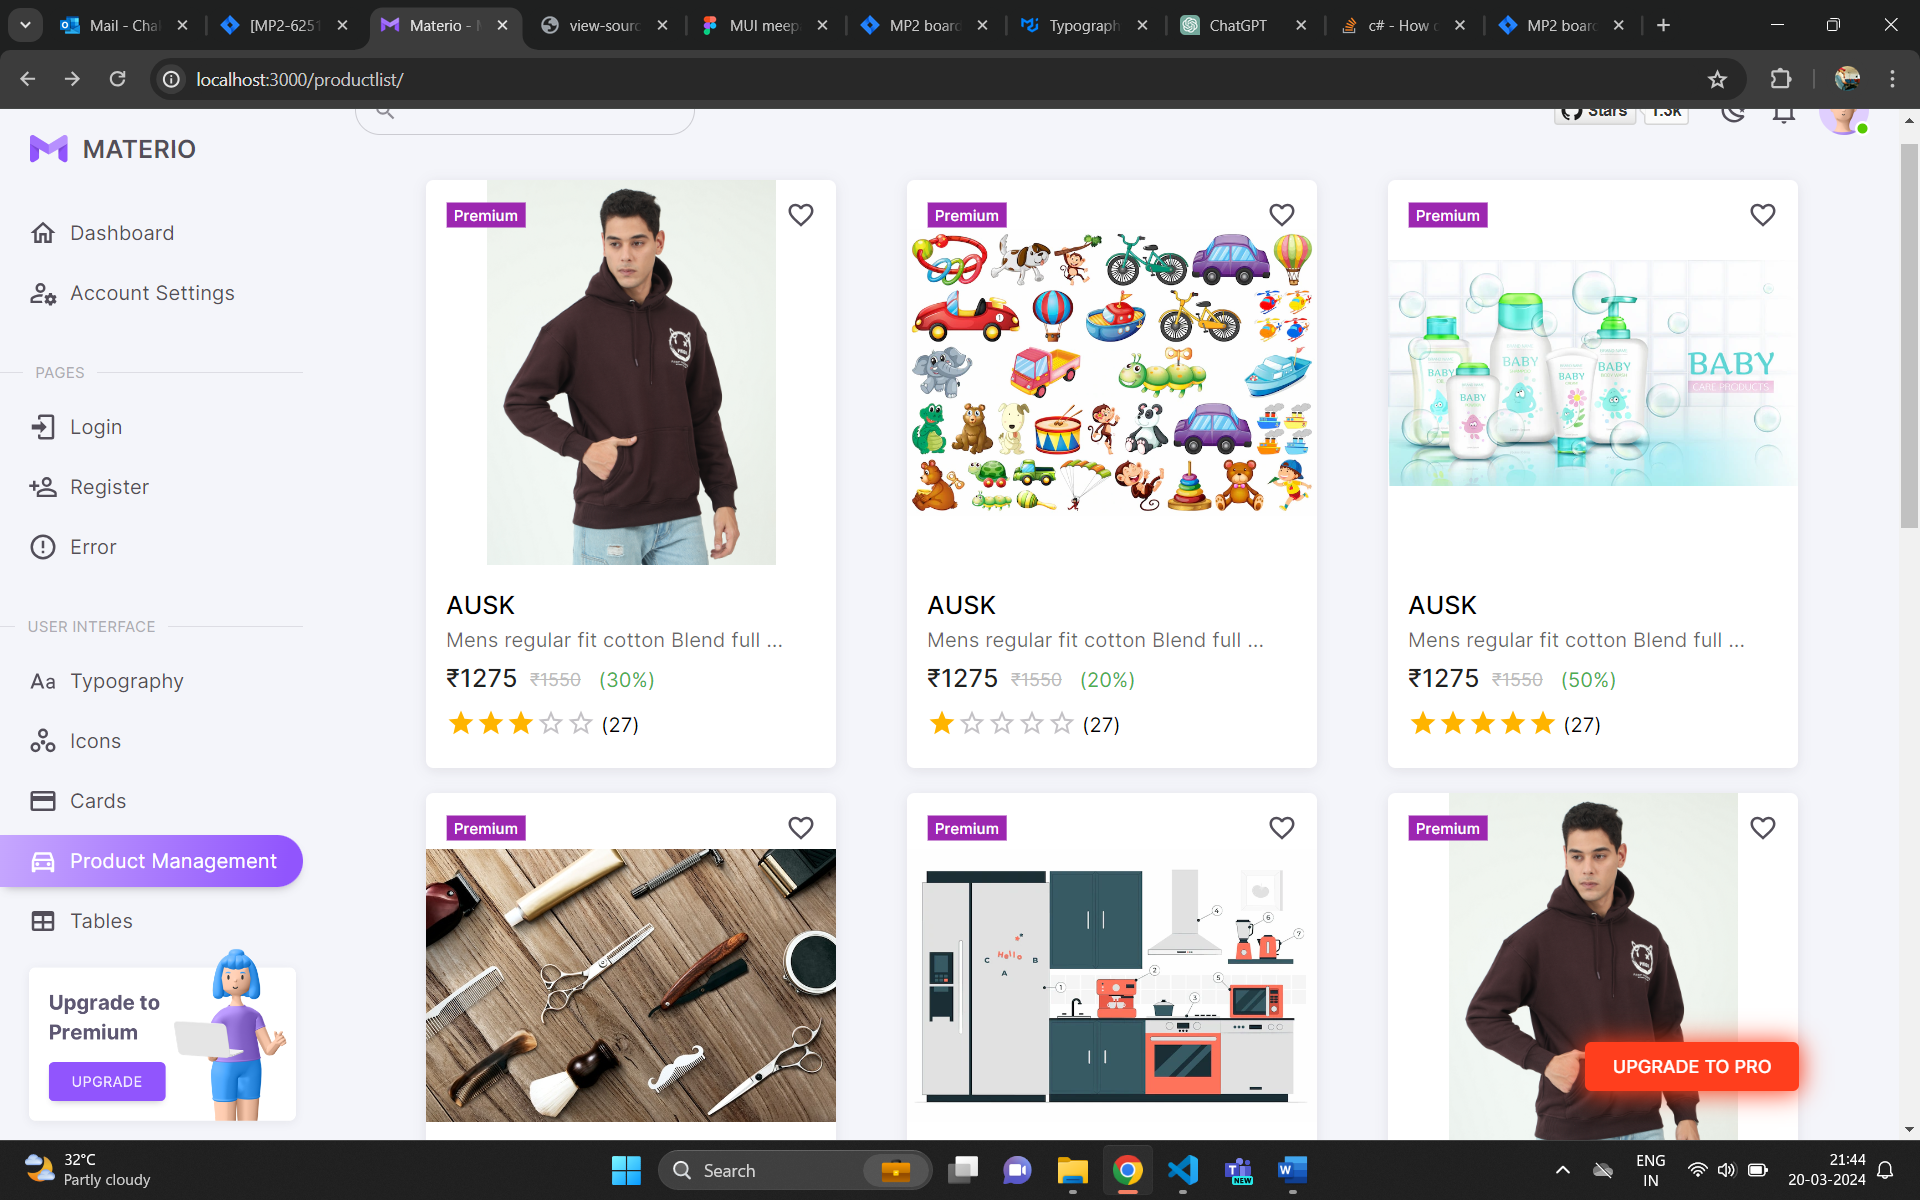
Task: View site information icon in address bar
Action: [x=172, y=79]
